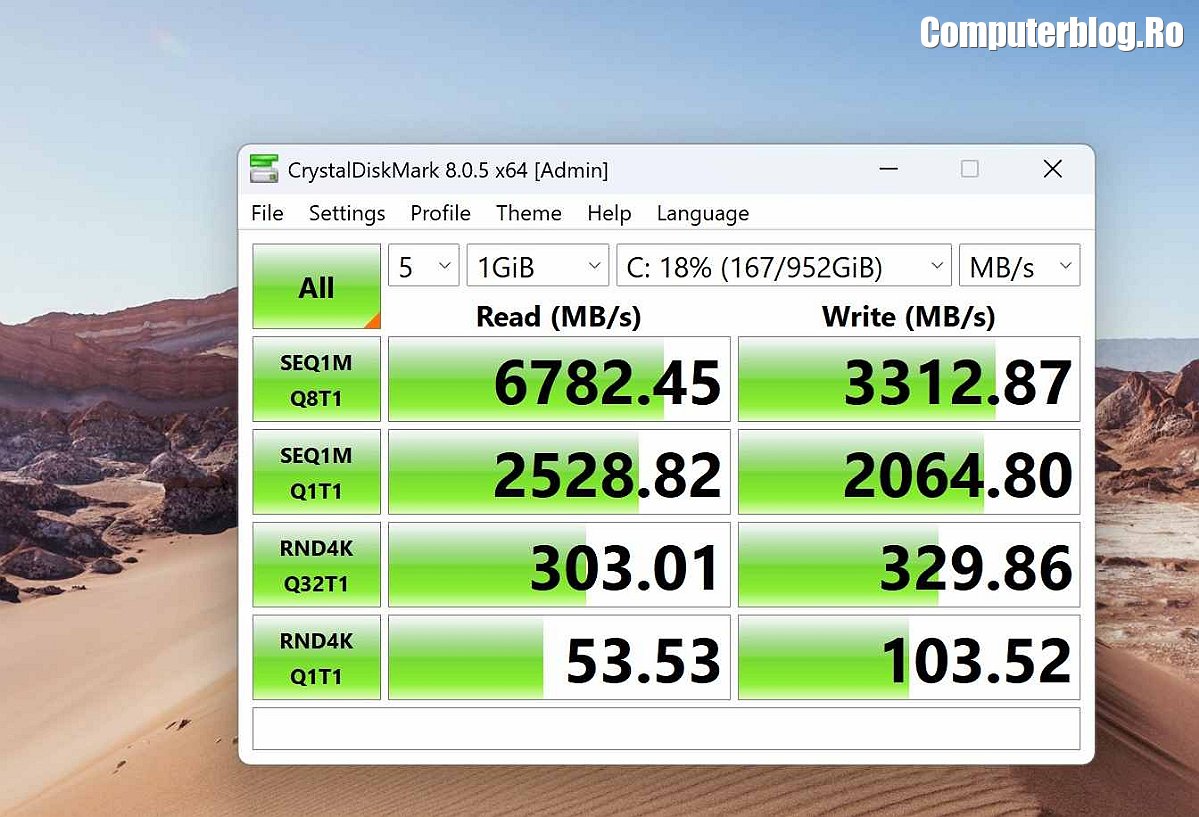Expand the 1GiB test size dropdown
Viewport: 1199px width, 817px height.
pos(537,267)
